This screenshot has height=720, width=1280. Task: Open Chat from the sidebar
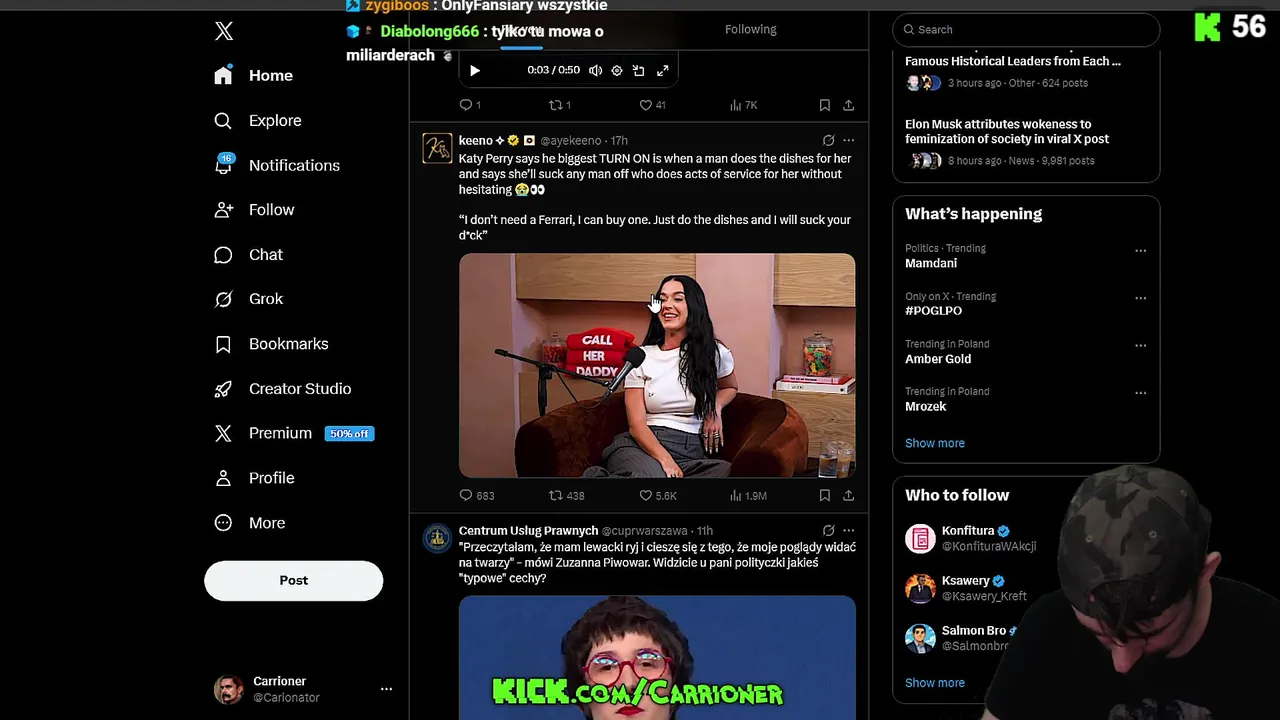tap(249, 255)
